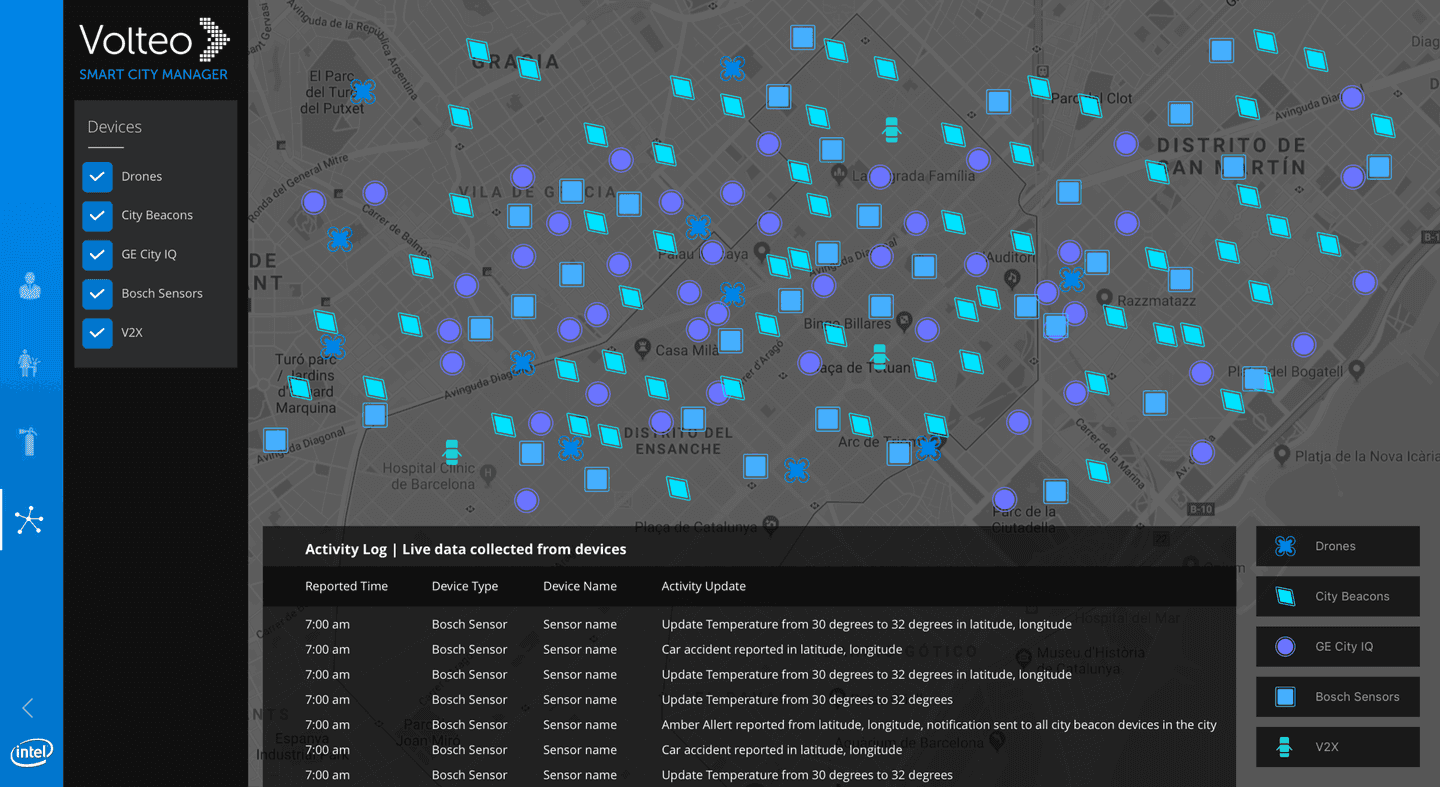1440x787 pixels.
Task: Click the Bosch sensor square above Parc de la Ciutadella
Action: click(1056, 491)
